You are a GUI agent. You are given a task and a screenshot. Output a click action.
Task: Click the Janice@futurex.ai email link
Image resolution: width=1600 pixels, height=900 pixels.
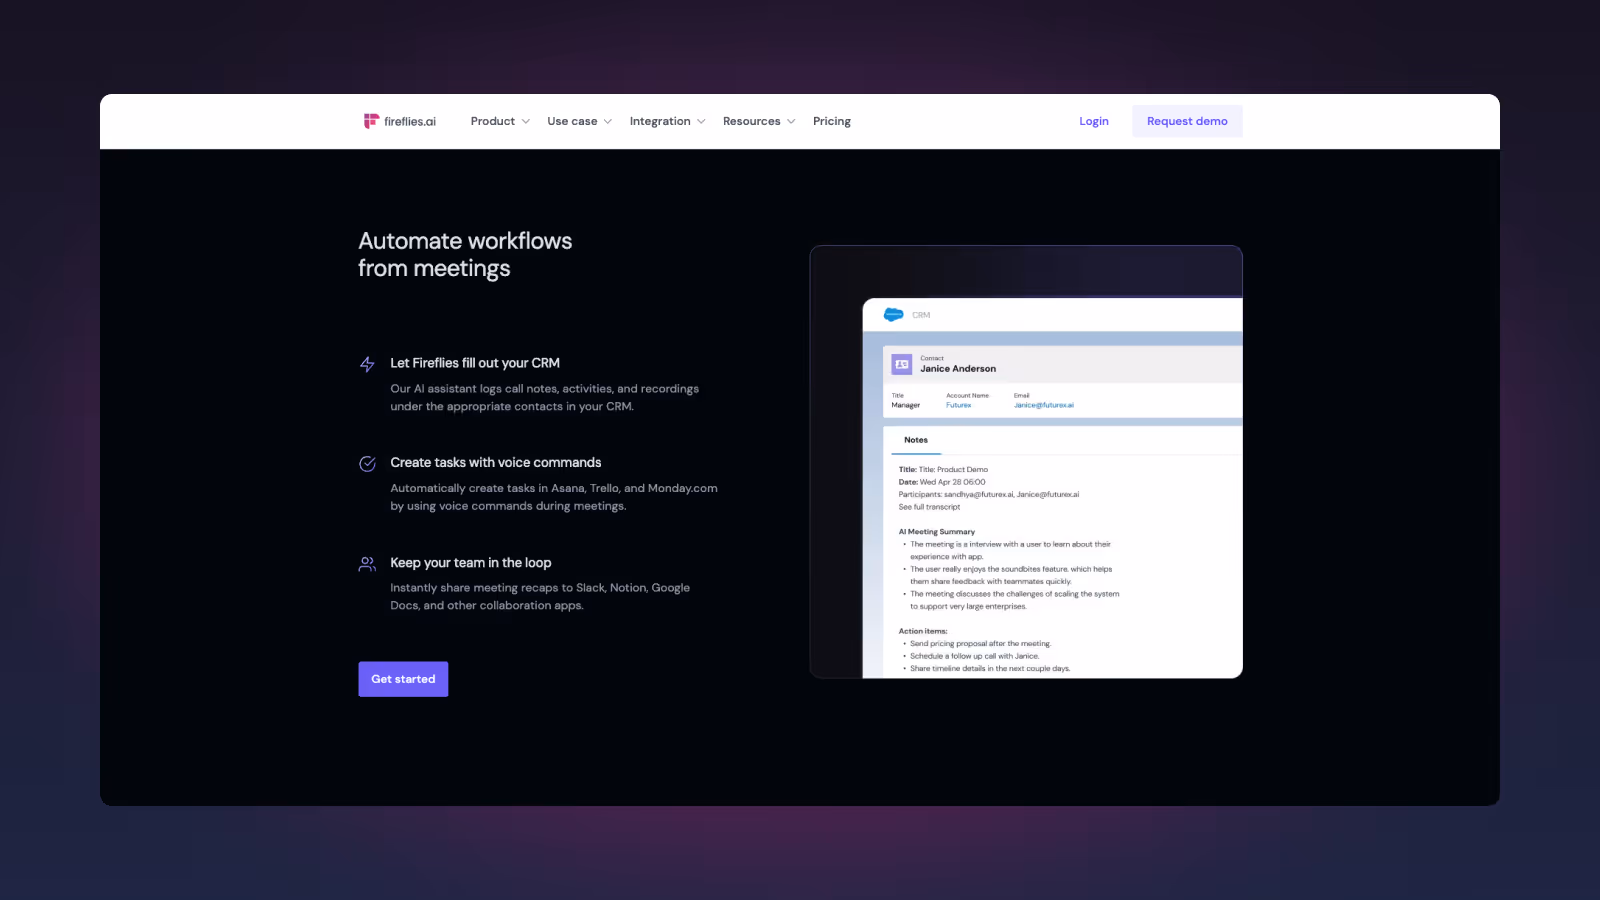(x=1044, y=405)
